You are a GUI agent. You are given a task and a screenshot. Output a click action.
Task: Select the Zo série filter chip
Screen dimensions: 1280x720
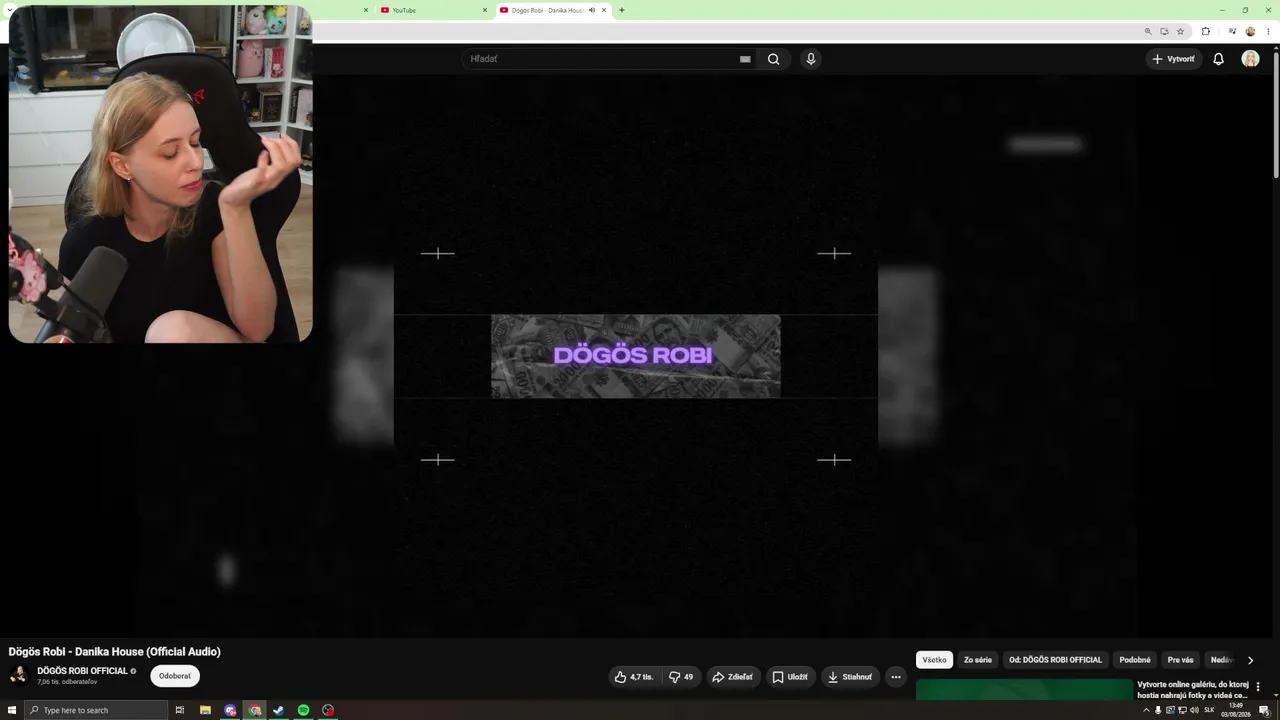(978, 660)
